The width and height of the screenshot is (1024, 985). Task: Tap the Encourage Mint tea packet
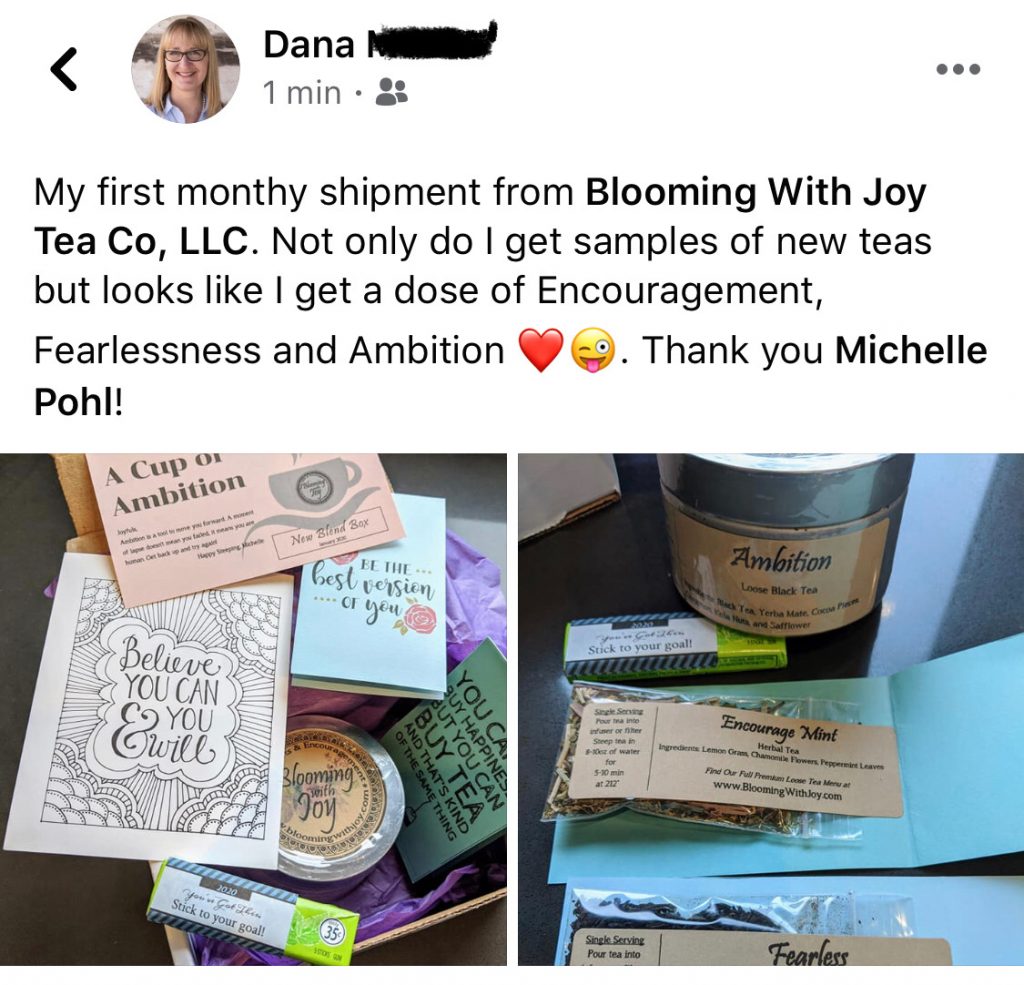(x=725, y=756)
